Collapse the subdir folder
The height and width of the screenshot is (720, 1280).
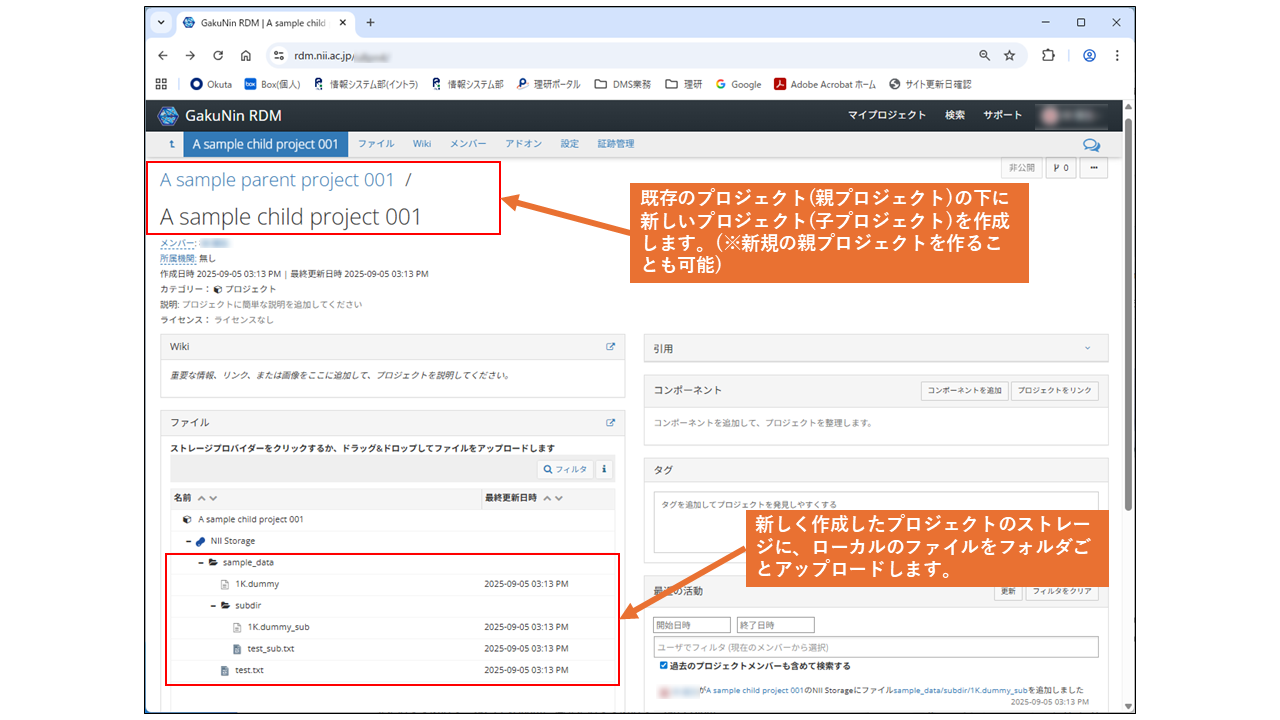pos(213,605)
